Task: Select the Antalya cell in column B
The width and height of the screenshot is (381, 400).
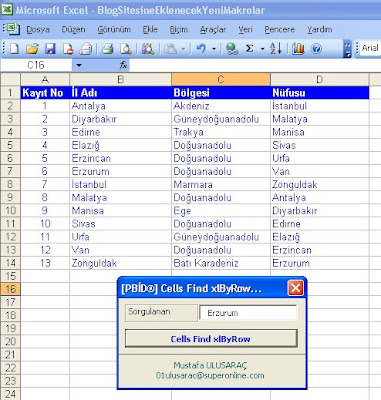Action: pos(120,106)
